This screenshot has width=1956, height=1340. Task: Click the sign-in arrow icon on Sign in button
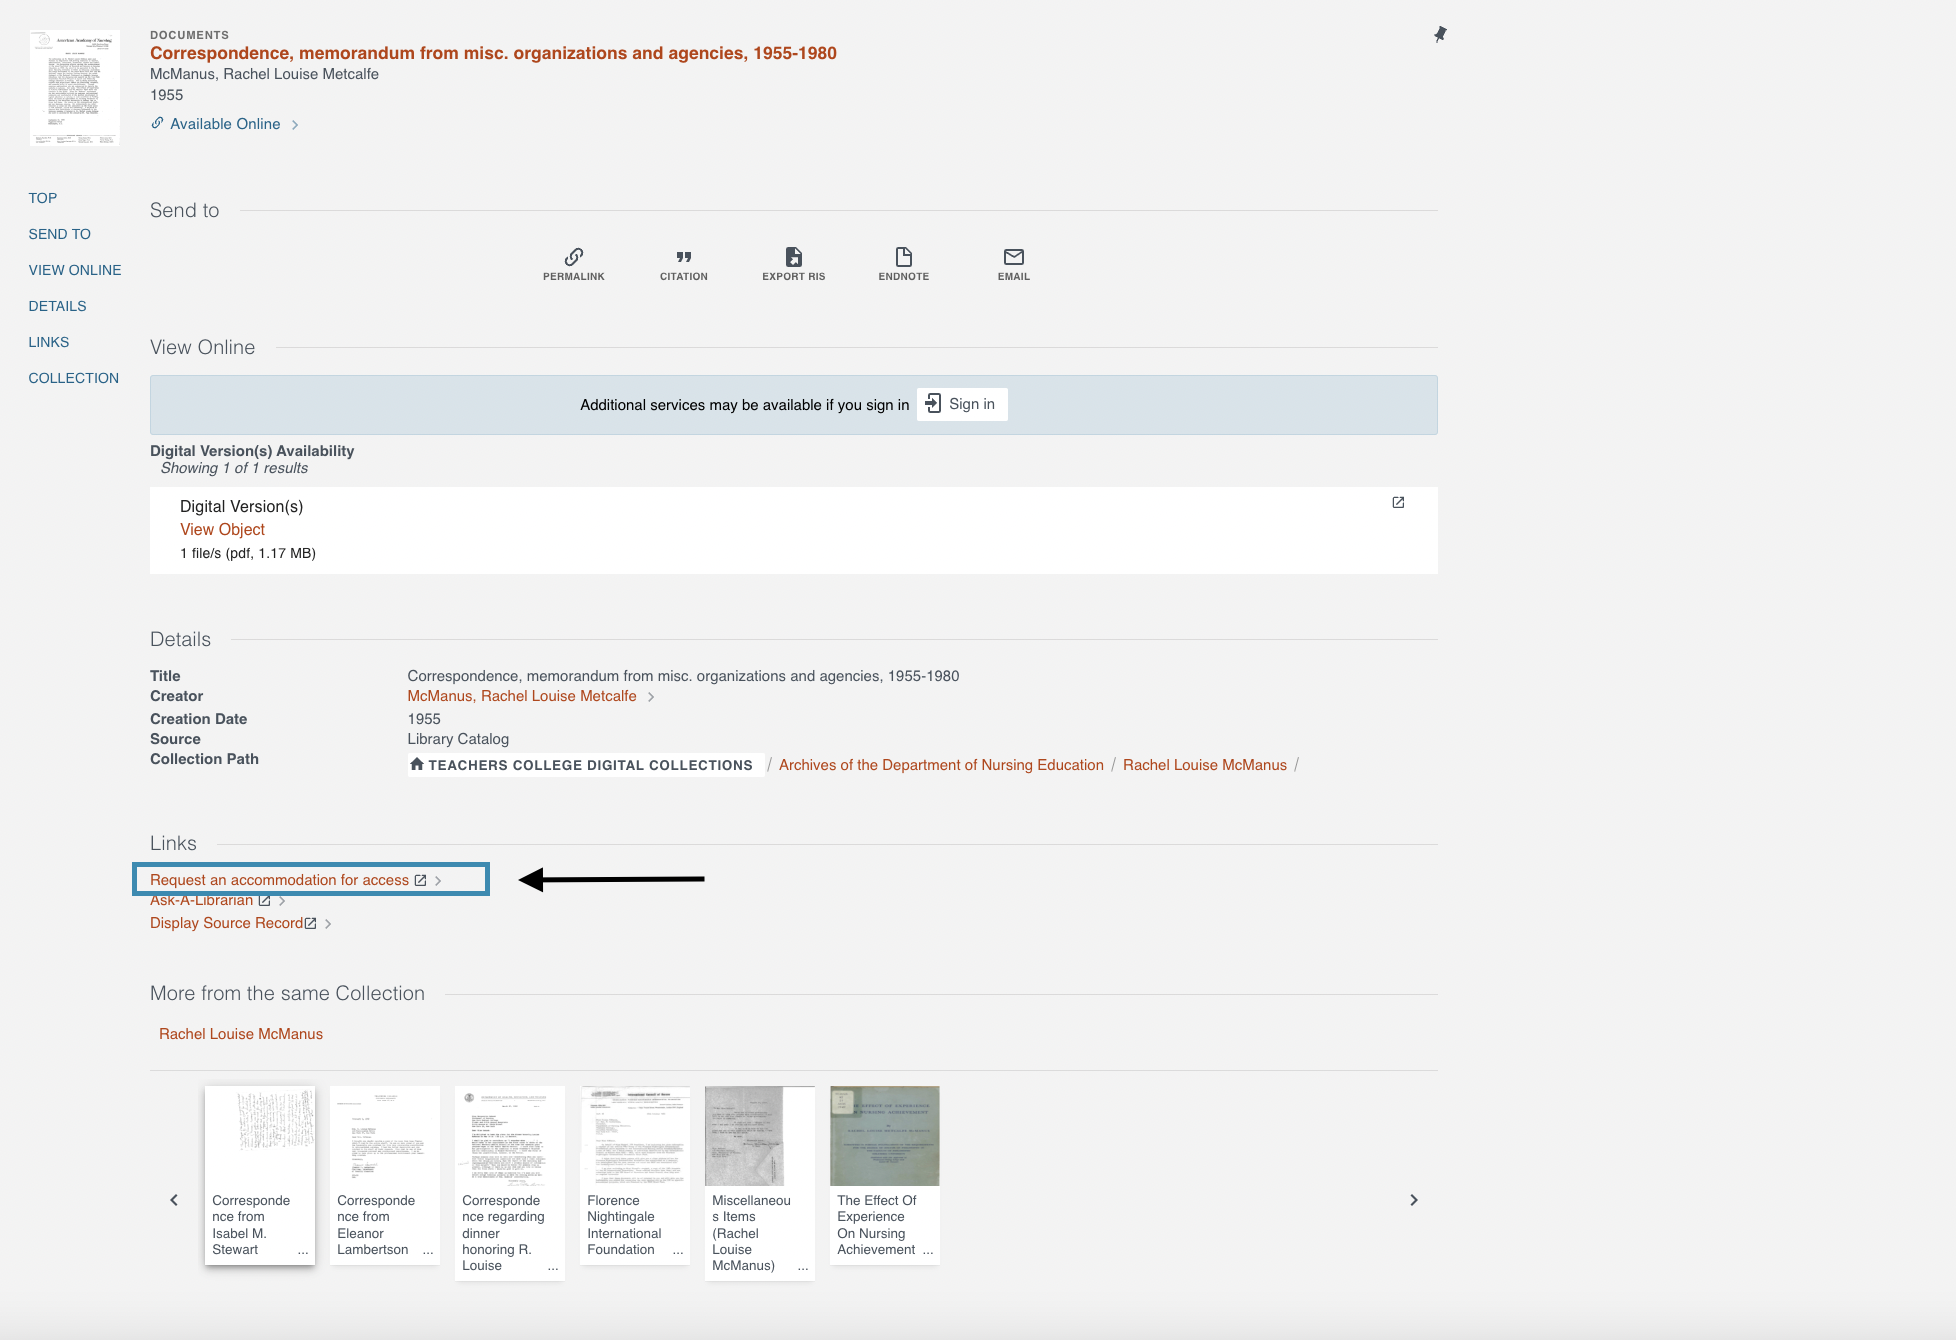(933, 404)
